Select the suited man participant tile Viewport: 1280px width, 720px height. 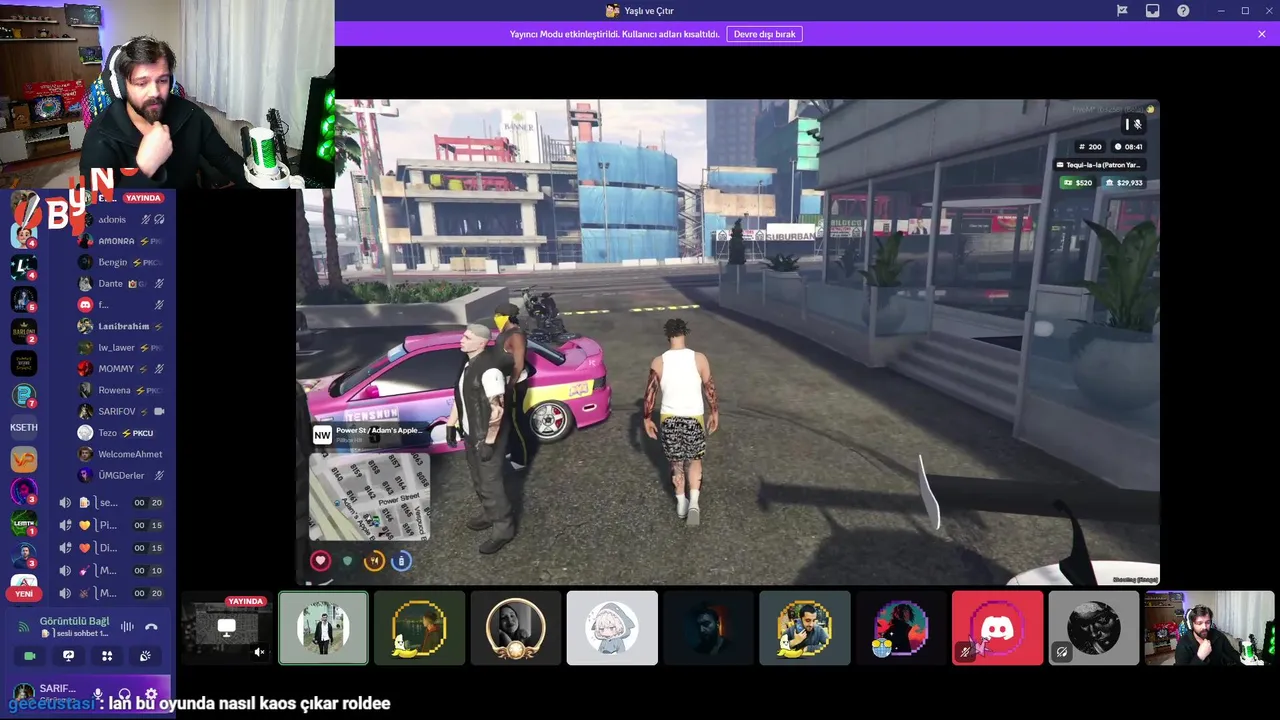click(x=323, y=628)
